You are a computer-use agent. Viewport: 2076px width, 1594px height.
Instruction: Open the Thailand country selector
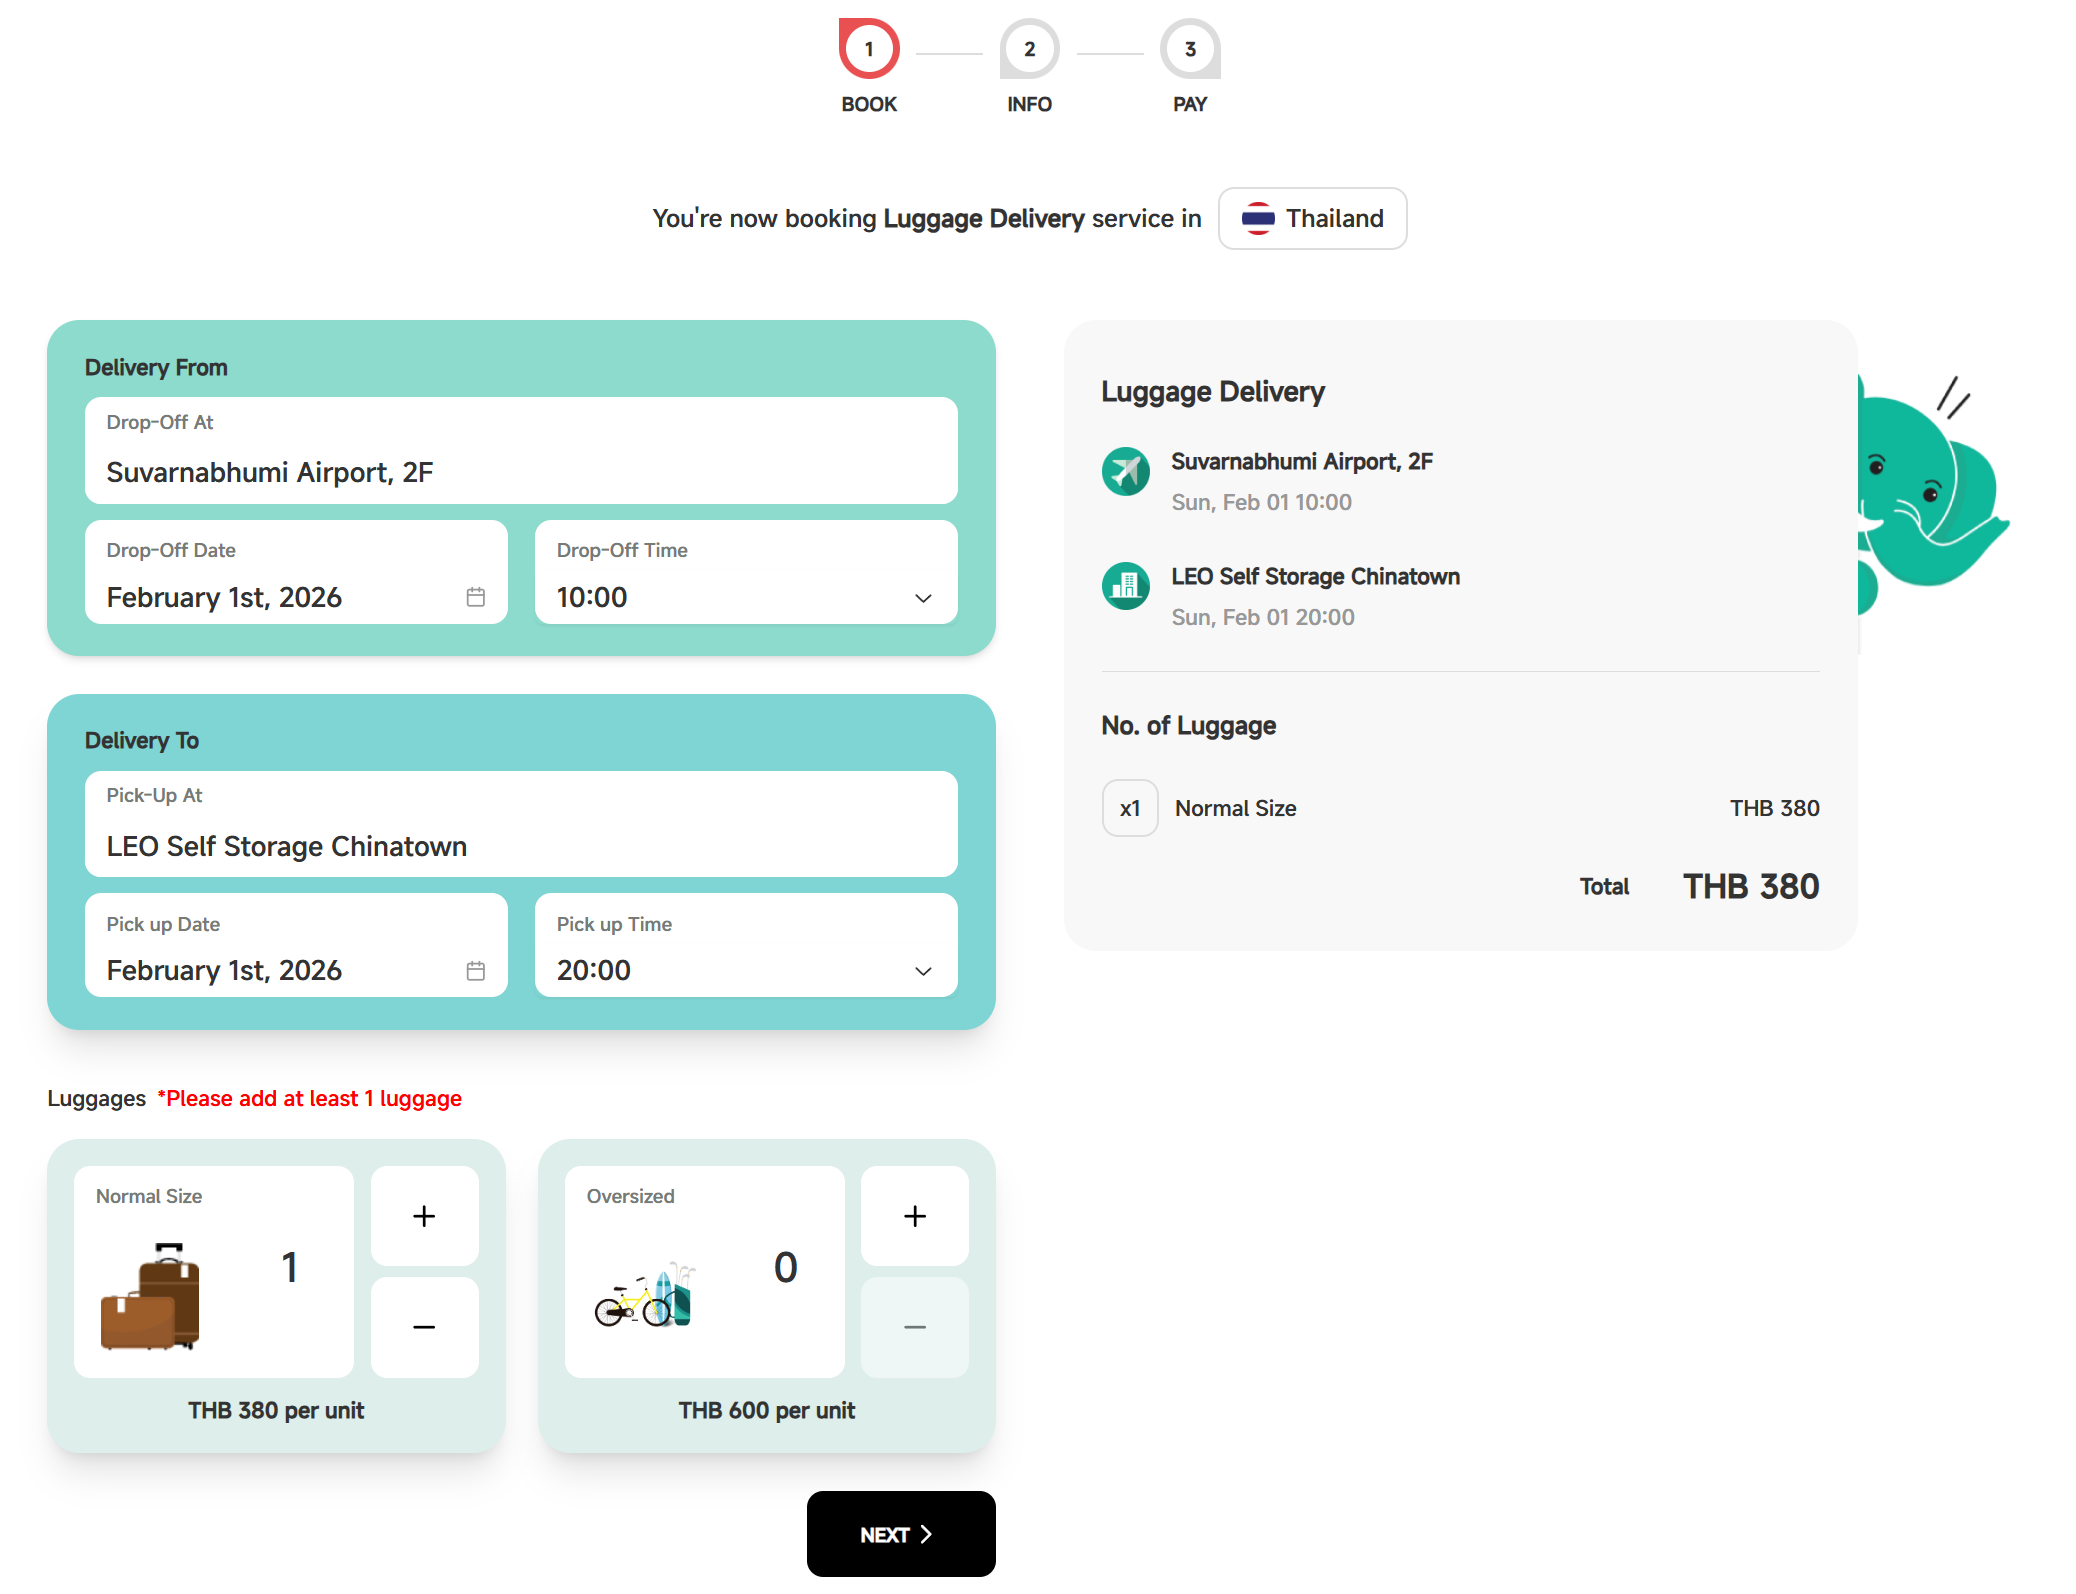1312,219
